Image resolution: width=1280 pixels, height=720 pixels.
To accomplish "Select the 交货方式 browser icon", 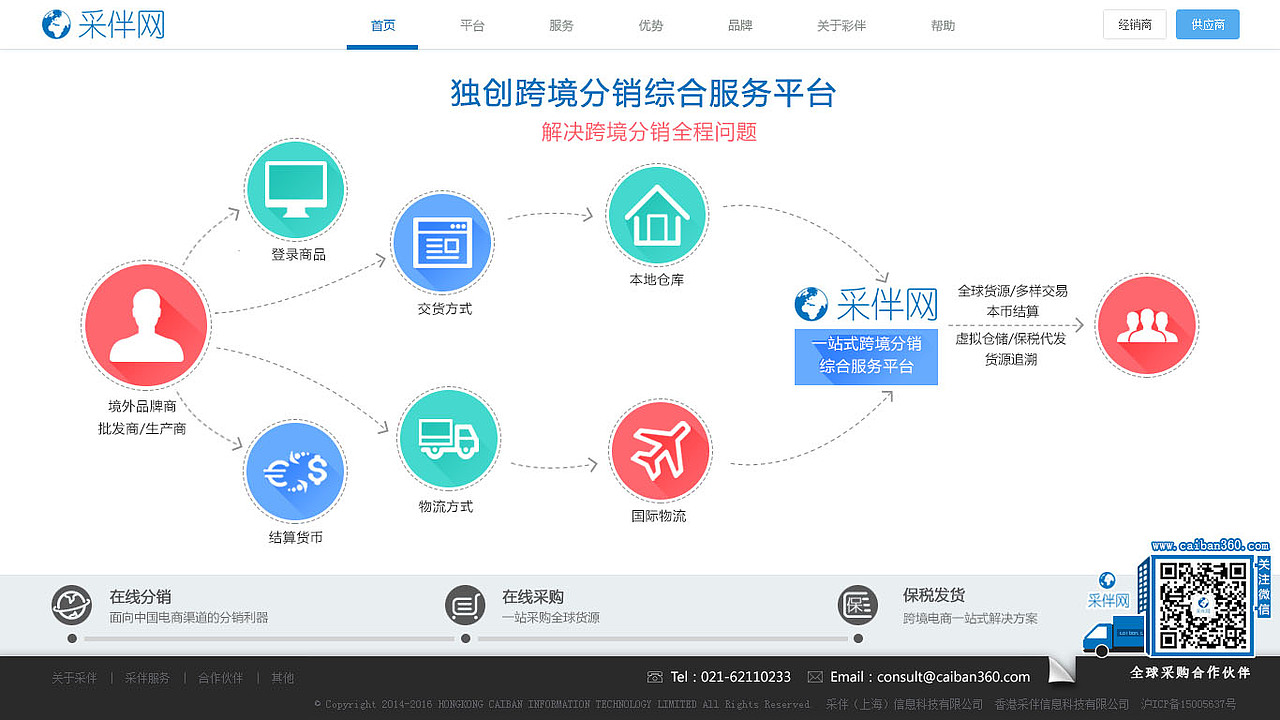I will pyautogui.click(x=443, y=242).
